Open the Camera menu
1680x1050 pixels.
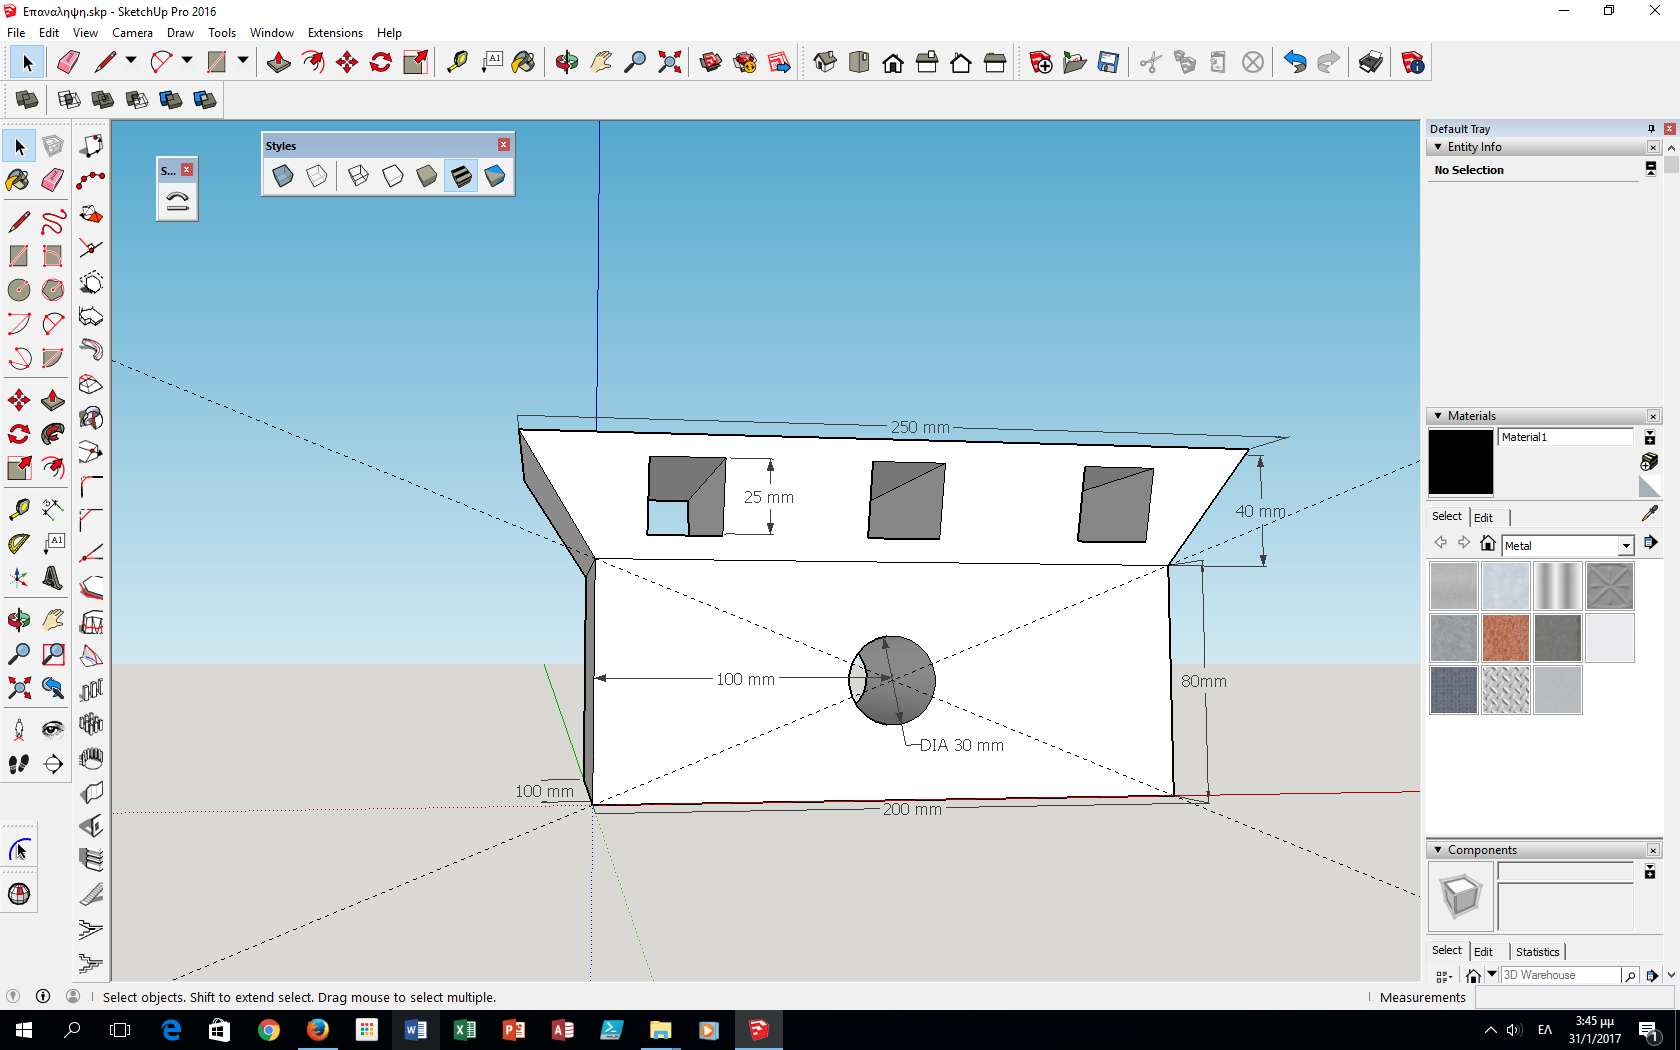point(132,33)
